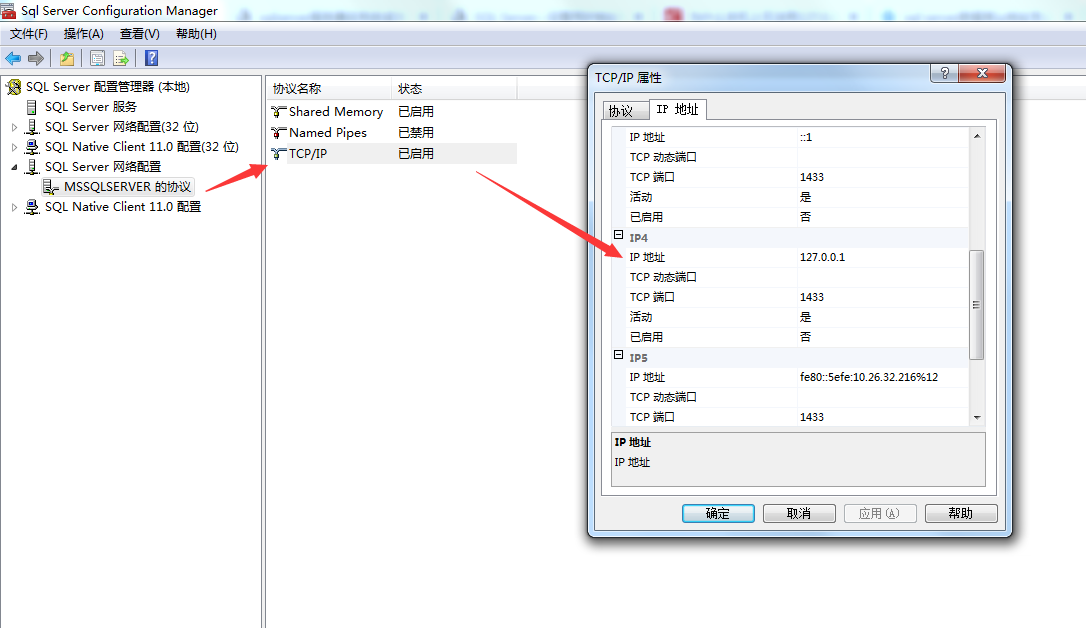Switch to the 协议 tab
This screenshot has width=1086, height=628.
coord(625,111)
